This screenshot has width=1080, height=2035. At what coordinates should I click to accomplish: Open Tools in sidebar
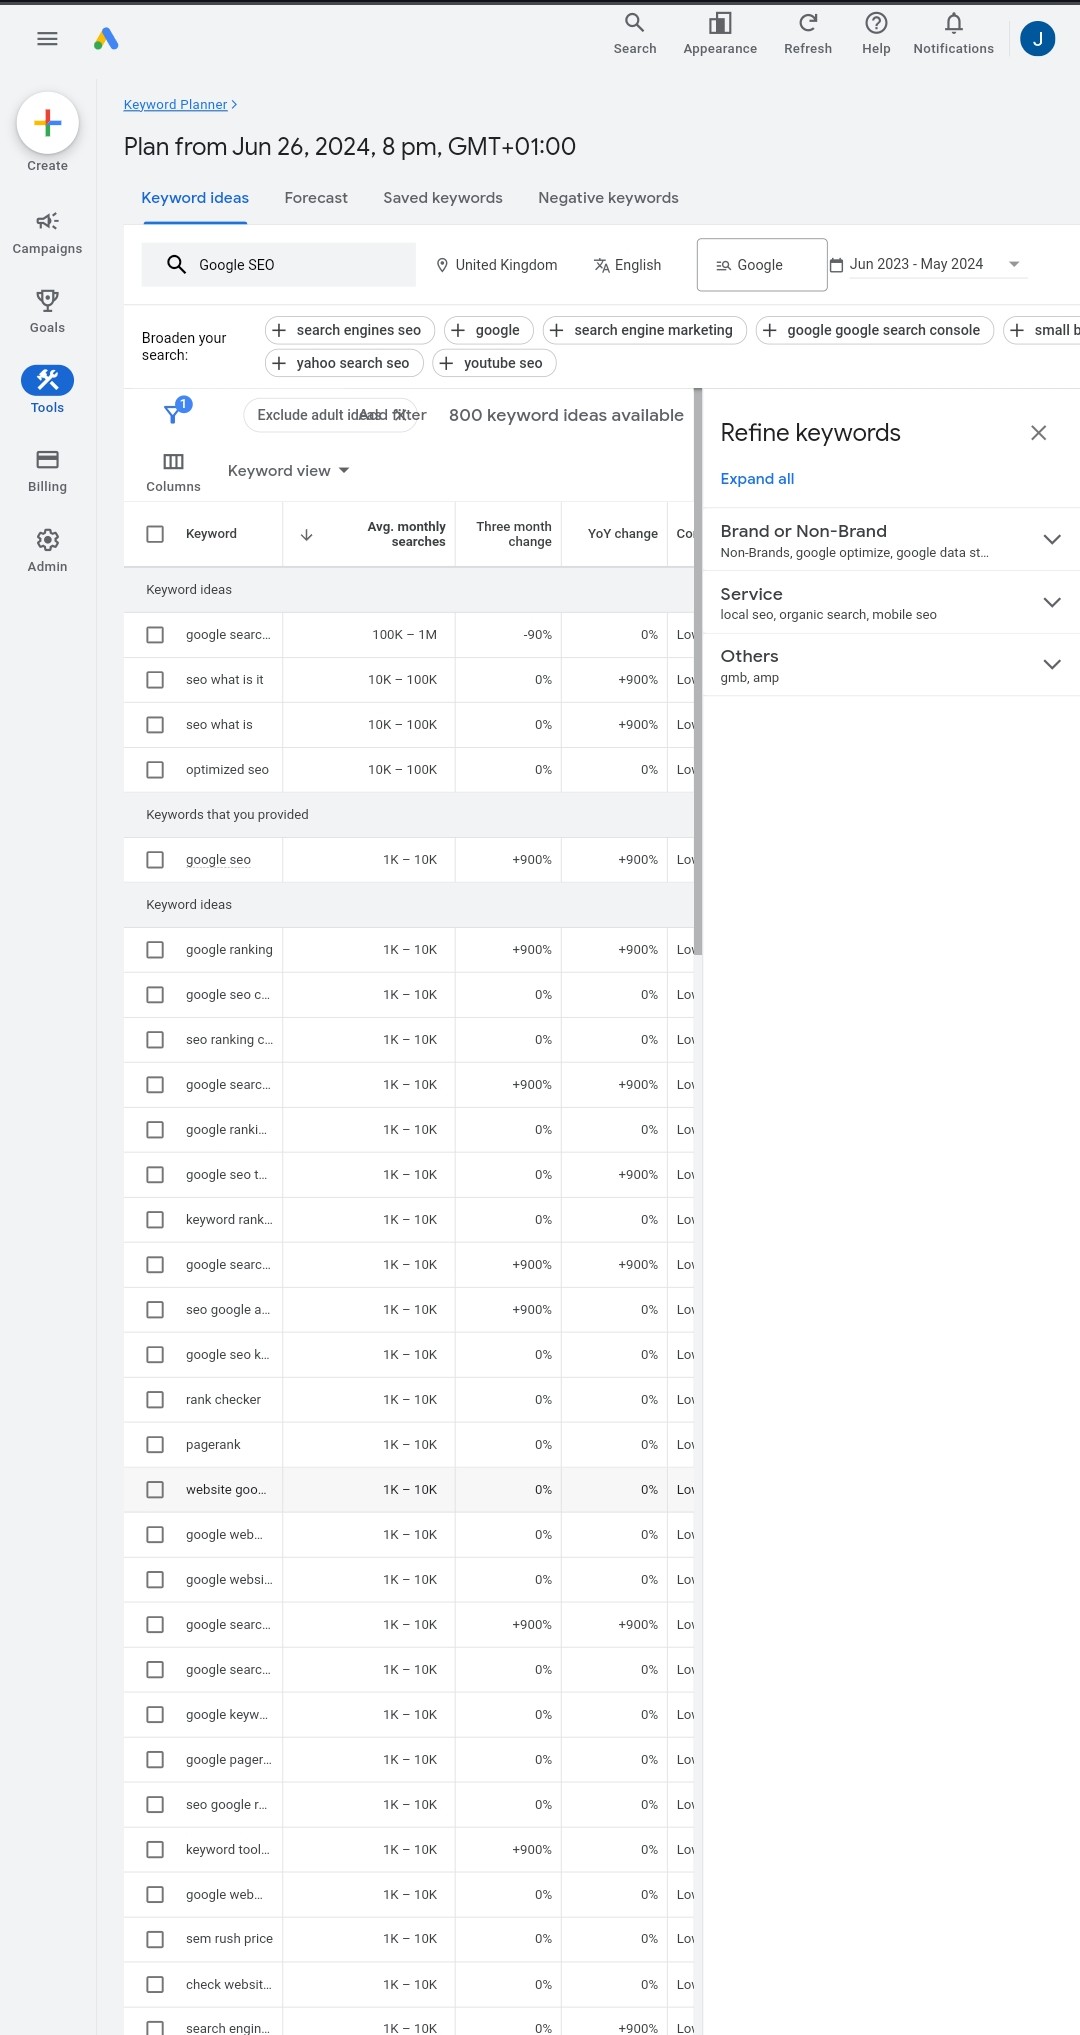point(47,390)
